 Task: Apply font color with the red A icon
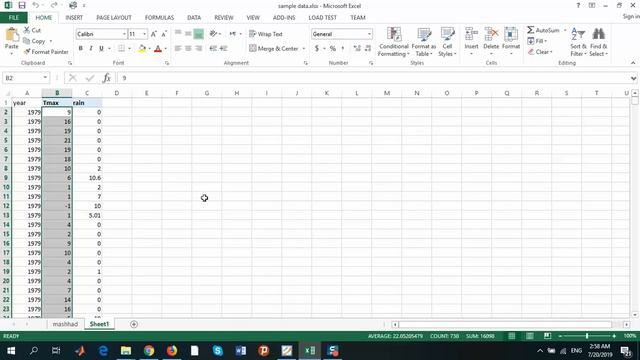coord(158,49)
